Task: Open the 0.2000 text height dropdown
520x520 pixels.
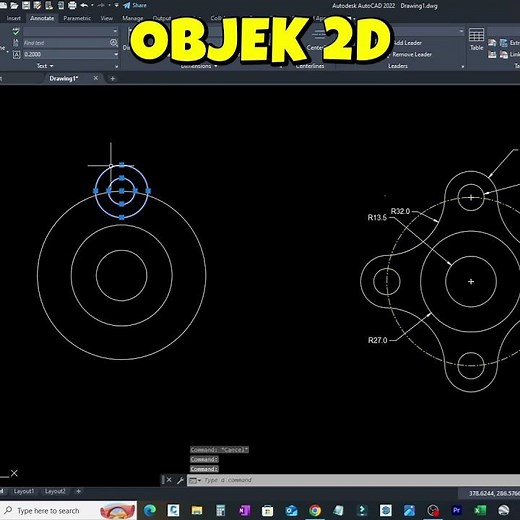Action: click(116, 54)
